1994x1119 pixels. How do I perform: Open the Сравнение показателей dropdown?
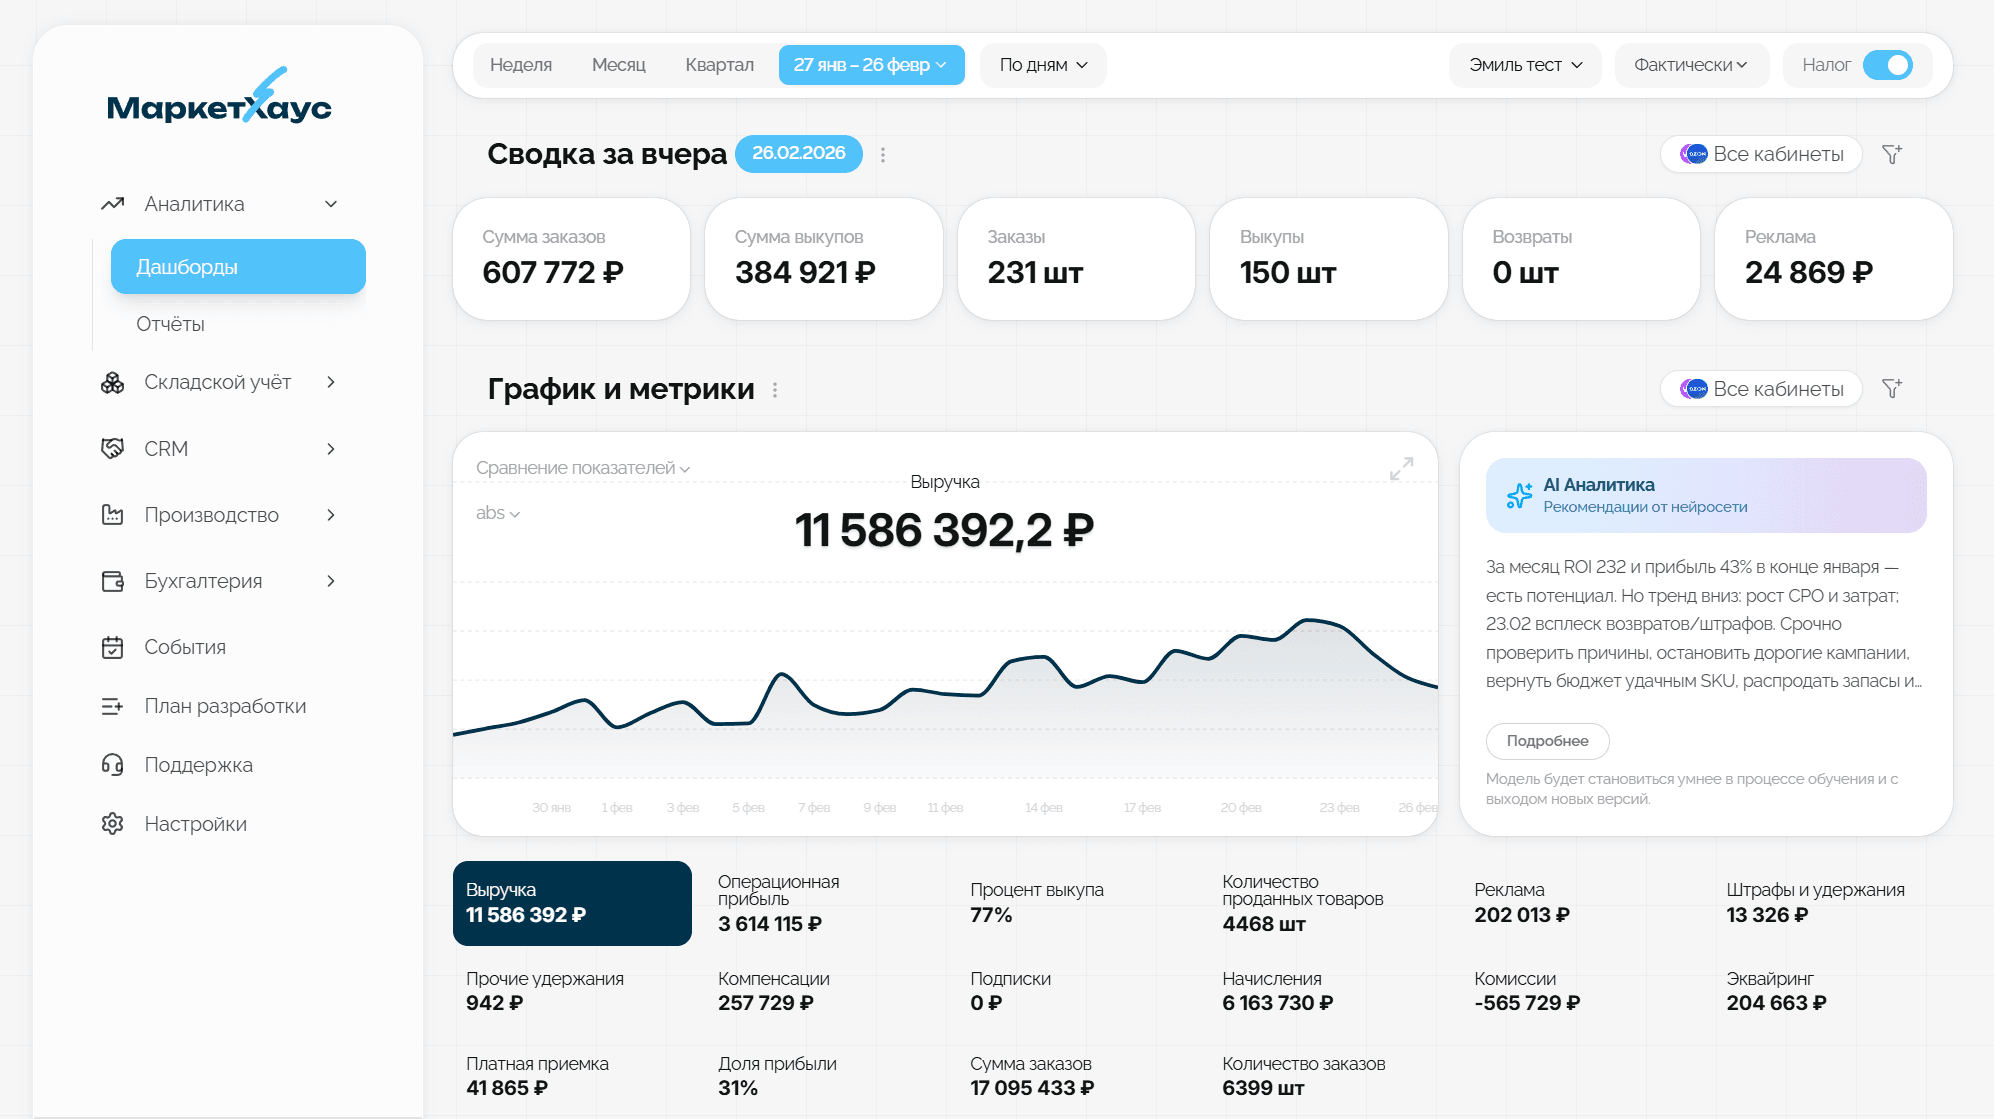coord(583,468)
